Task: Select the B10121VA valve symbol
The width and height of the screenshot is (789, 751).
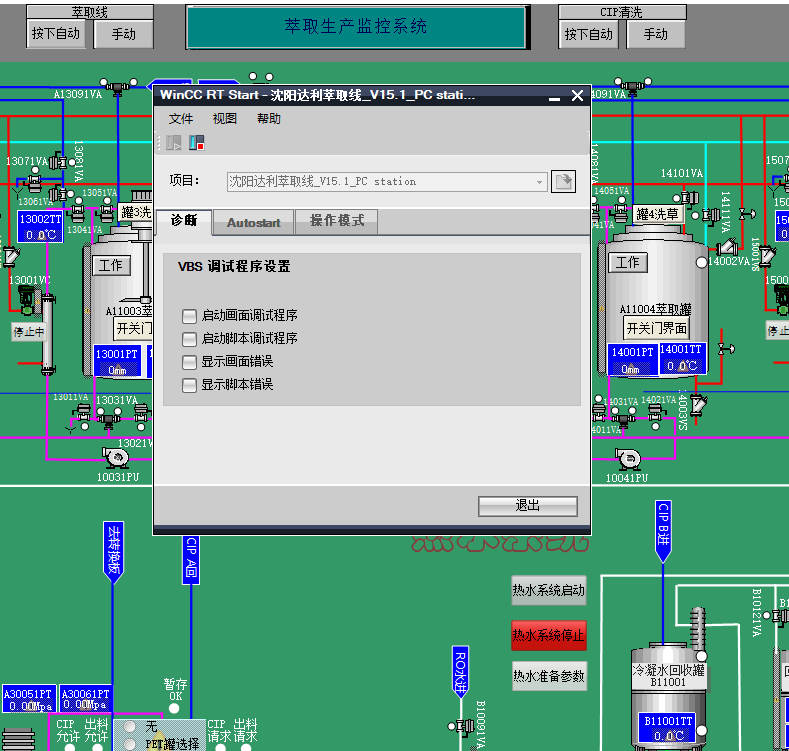Action: pyautogui.click(x=780, y=616)
